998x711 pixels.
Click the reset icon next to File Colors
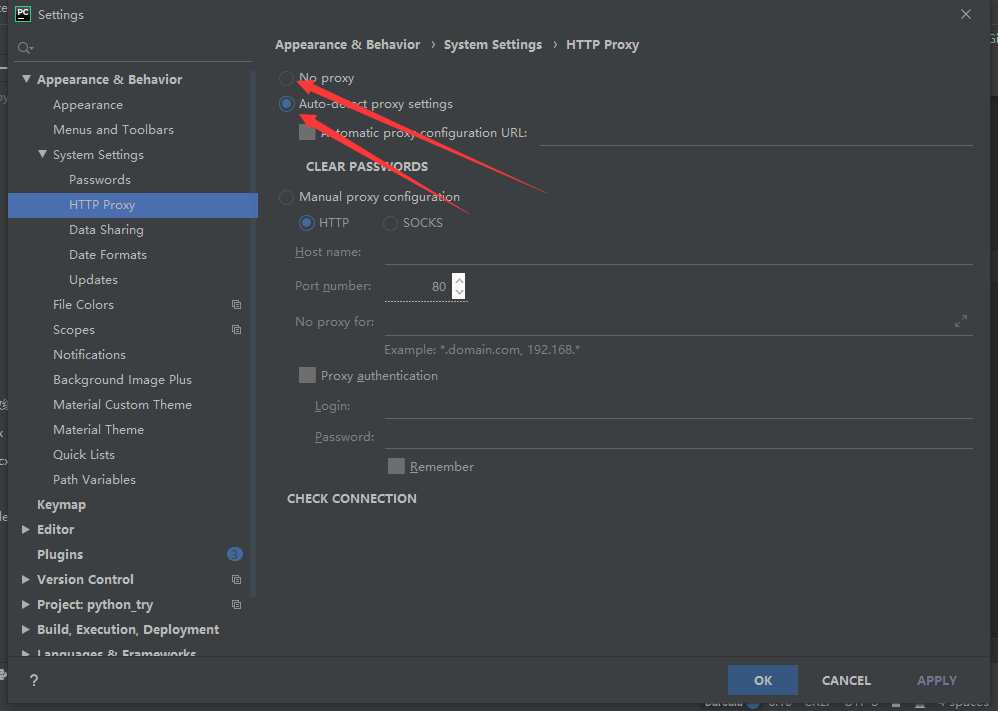pyautogui.click(x=236, y=304)
